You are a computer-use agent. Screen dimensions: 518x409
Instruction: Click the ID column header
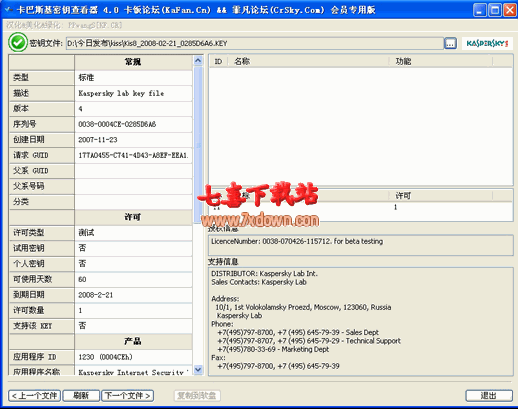pyautogui.click(x=218, y=61)
